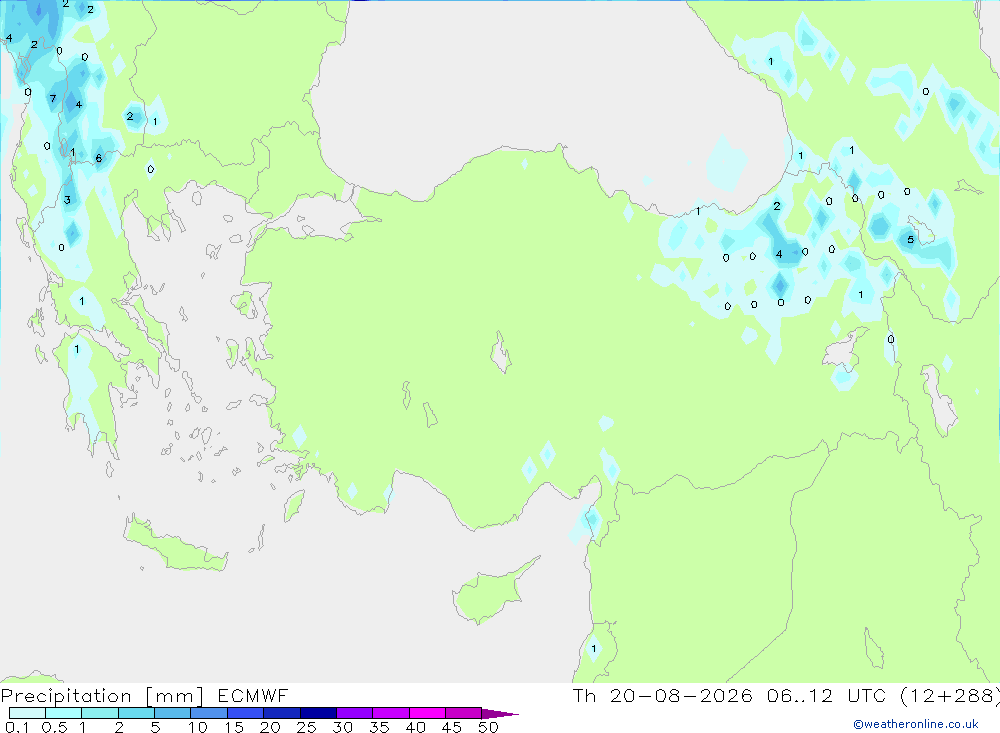Click the '6' precipitation value on map
Screen dimensions: 1000x733
pyautogui.click(x=98, y=158)
